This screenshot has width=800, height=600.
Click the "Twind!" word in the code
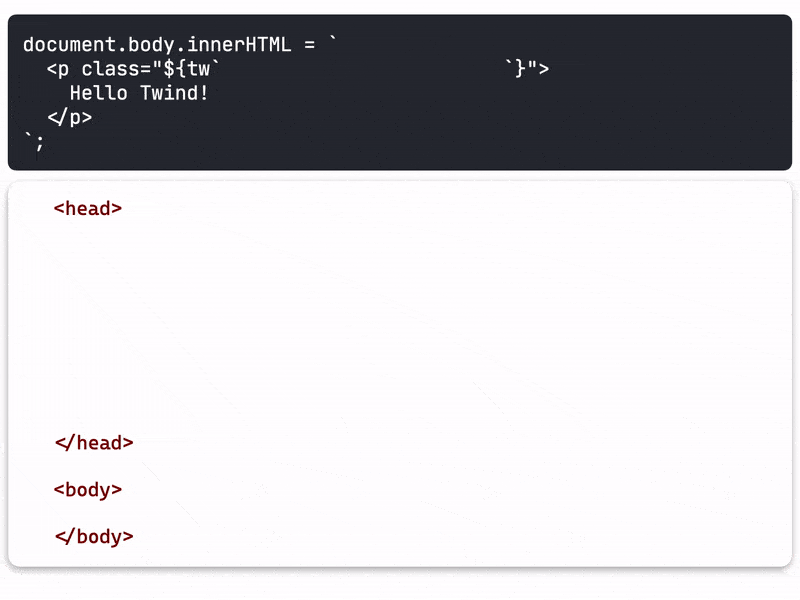(x=174, y=93)
